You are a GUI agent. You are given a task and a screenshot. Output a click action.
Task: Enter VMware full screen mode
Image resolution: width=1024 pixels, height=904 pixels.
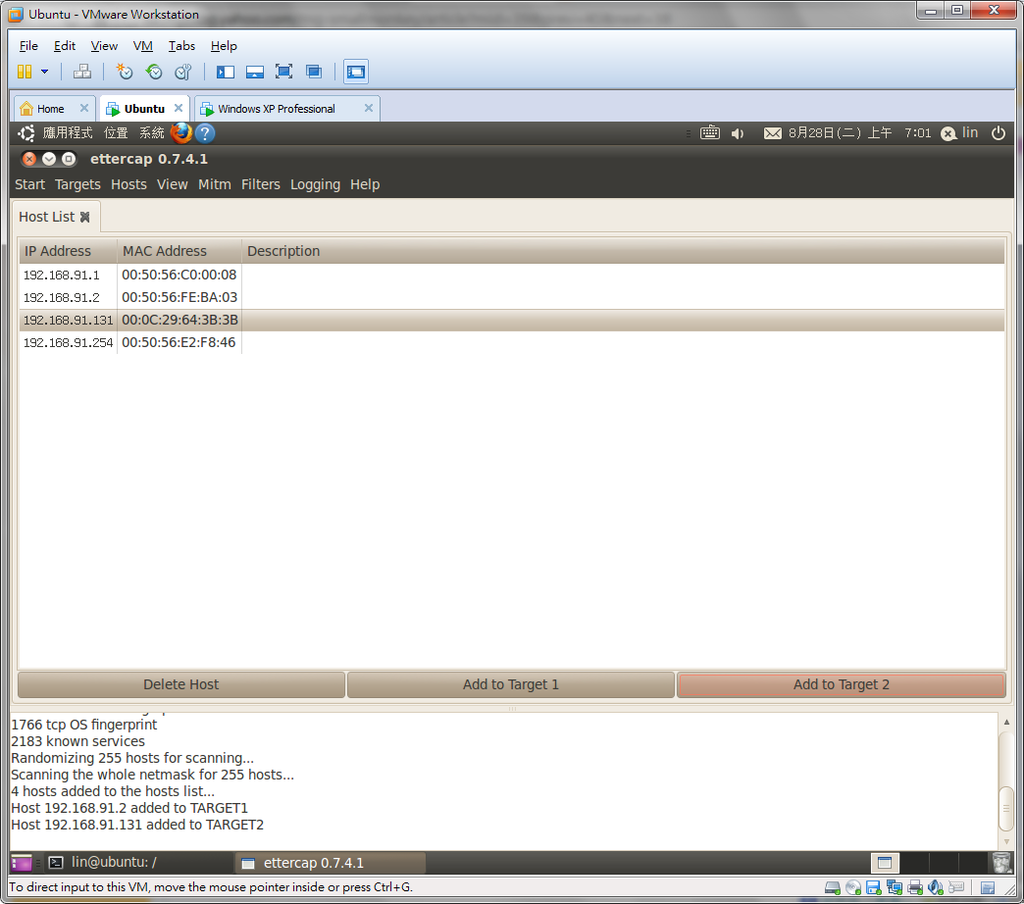click(x=283, y=72)
